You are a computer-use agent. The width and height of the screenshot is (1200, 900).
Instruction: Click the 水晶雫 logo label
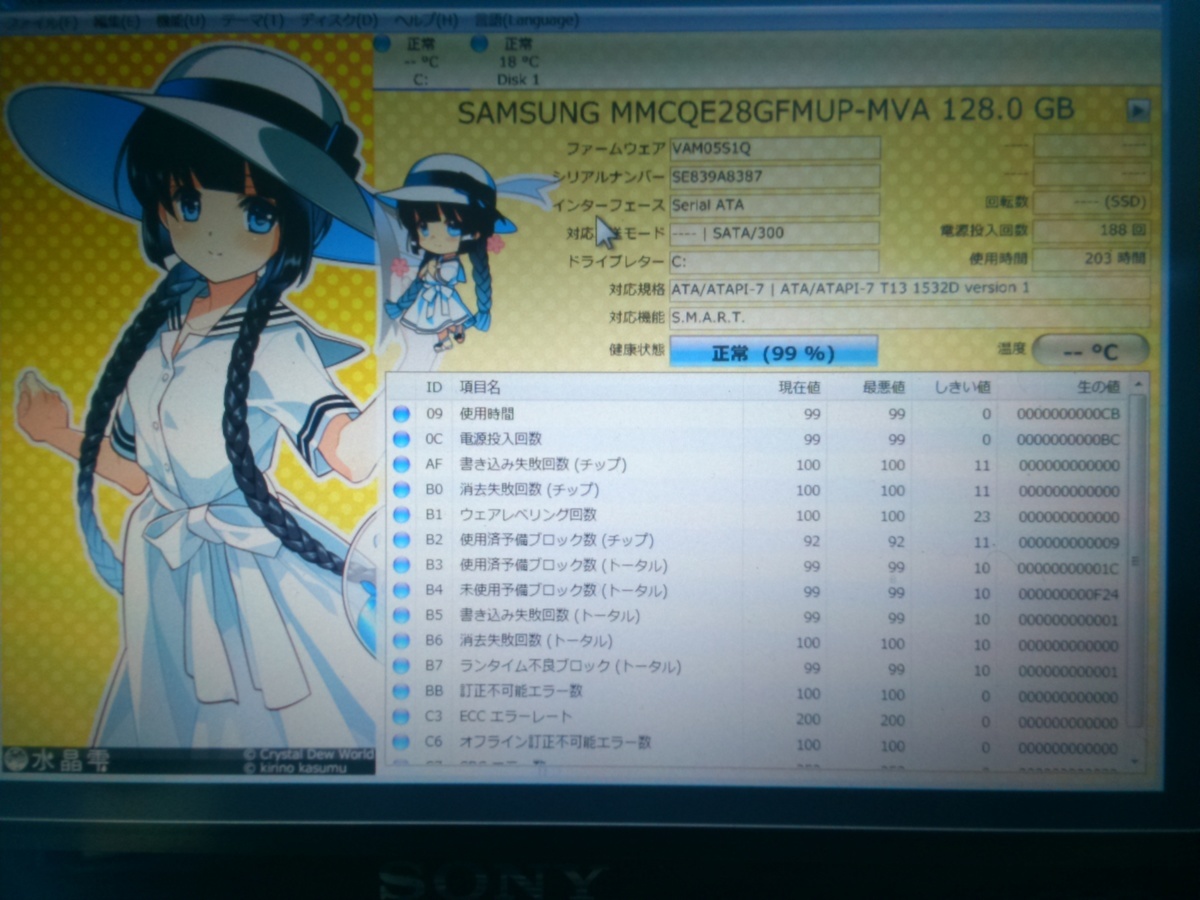[x=58, y=759]
